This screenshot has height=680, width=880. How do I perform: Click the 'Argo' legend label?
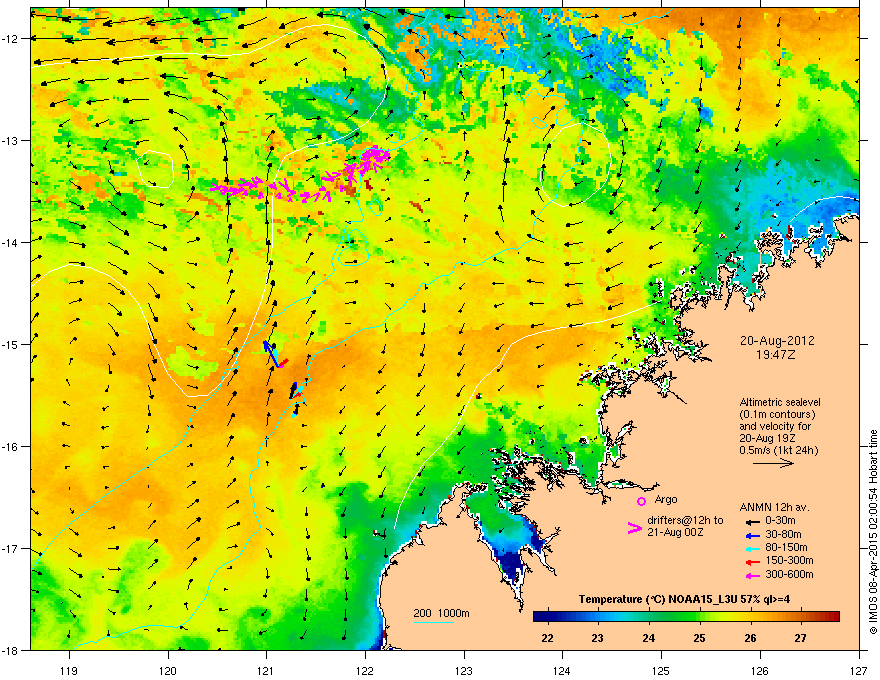coord(666,499)
